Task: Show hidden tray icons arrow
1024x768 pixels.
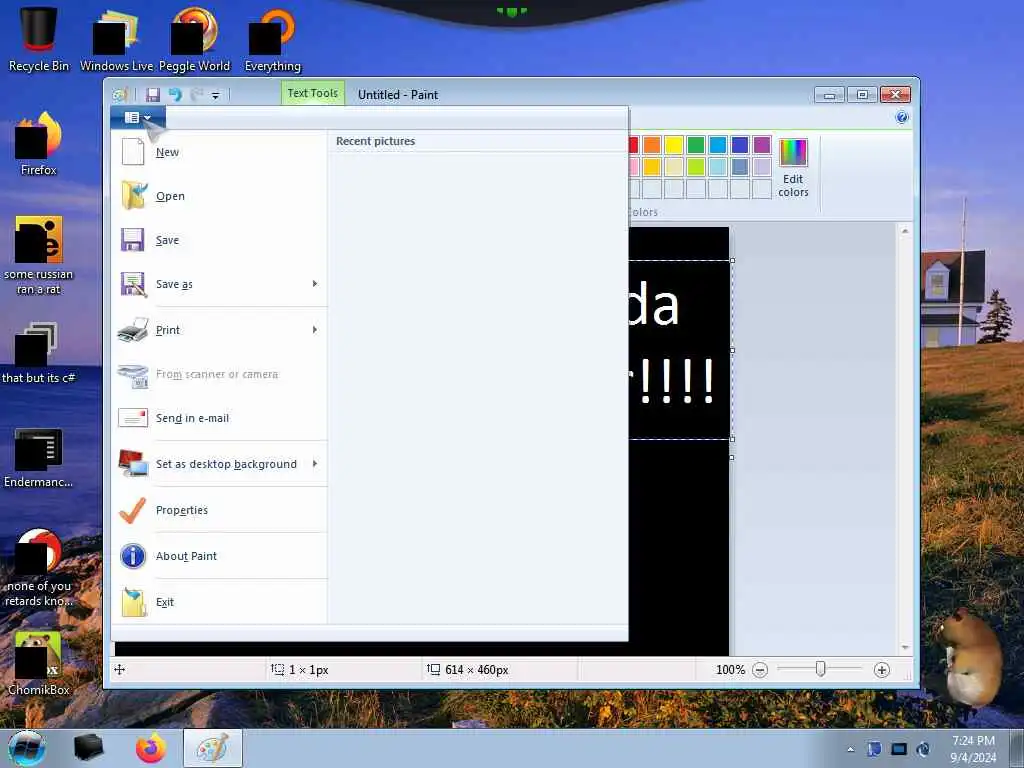Action: click(x=850, y=750)
